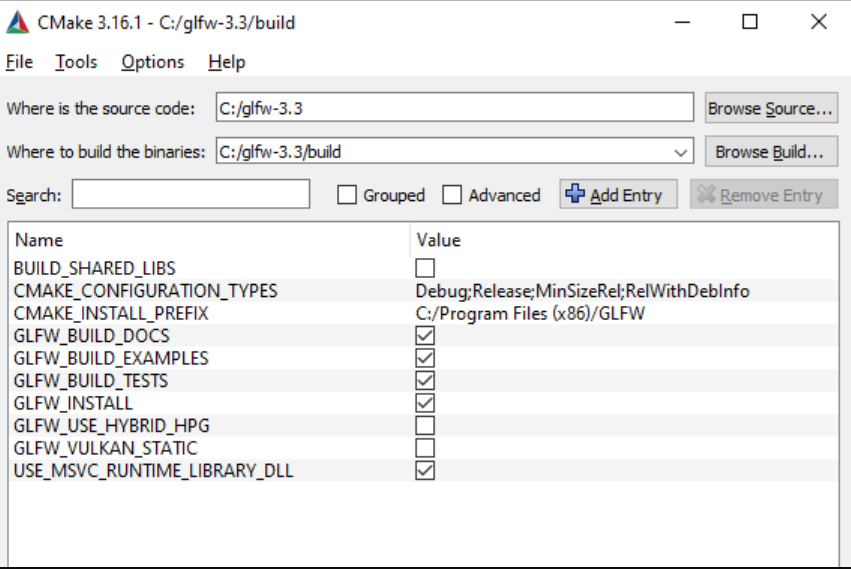Open the Options menu
Viewport: 851px width, 569px height.
(152, 62)
